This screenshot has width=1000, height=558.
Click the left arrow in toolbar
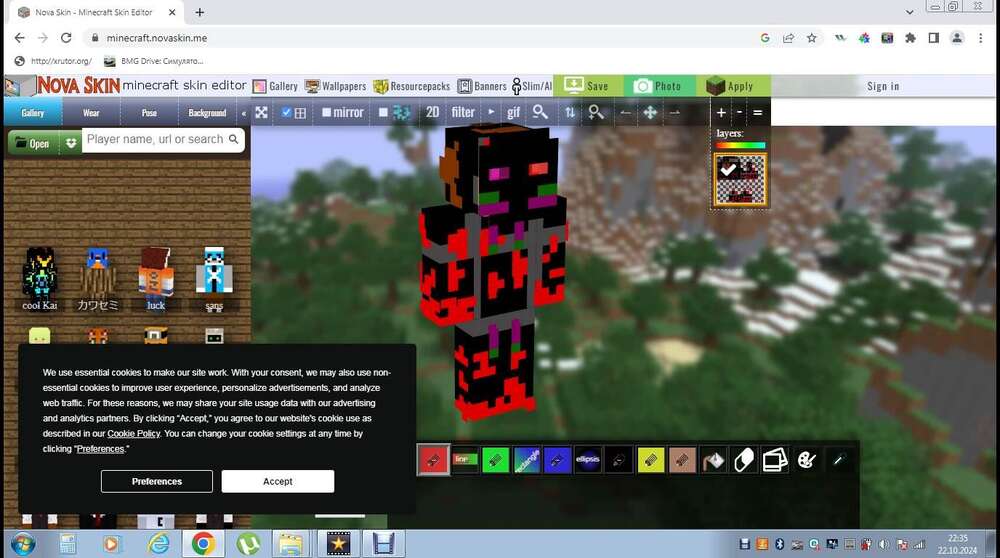tap(625, 113)
